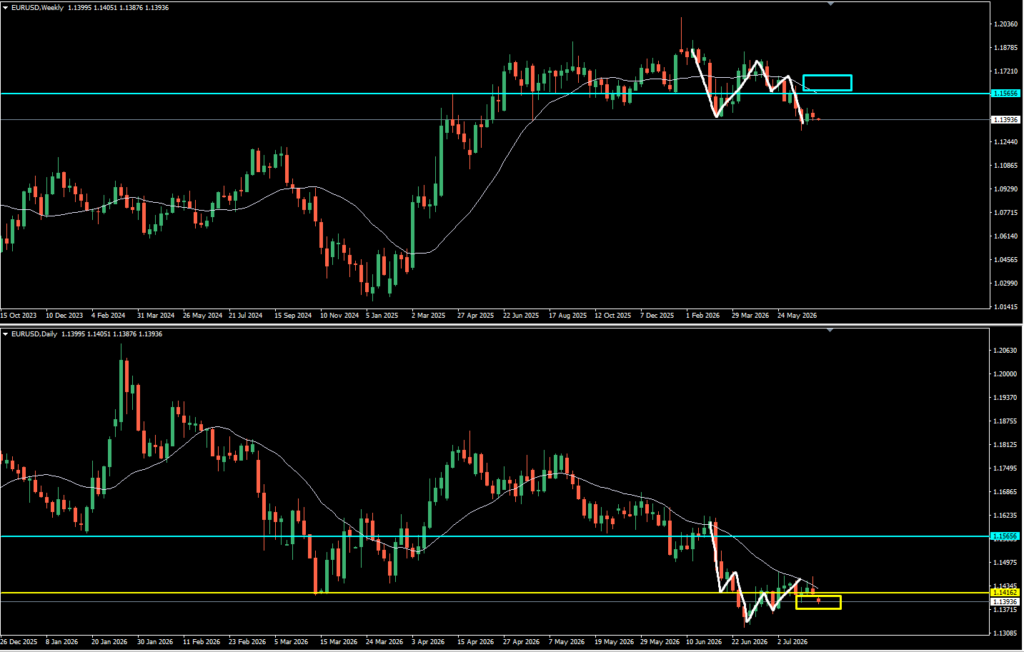Click the 22 Jun 2026 date label

click(750, 642)
